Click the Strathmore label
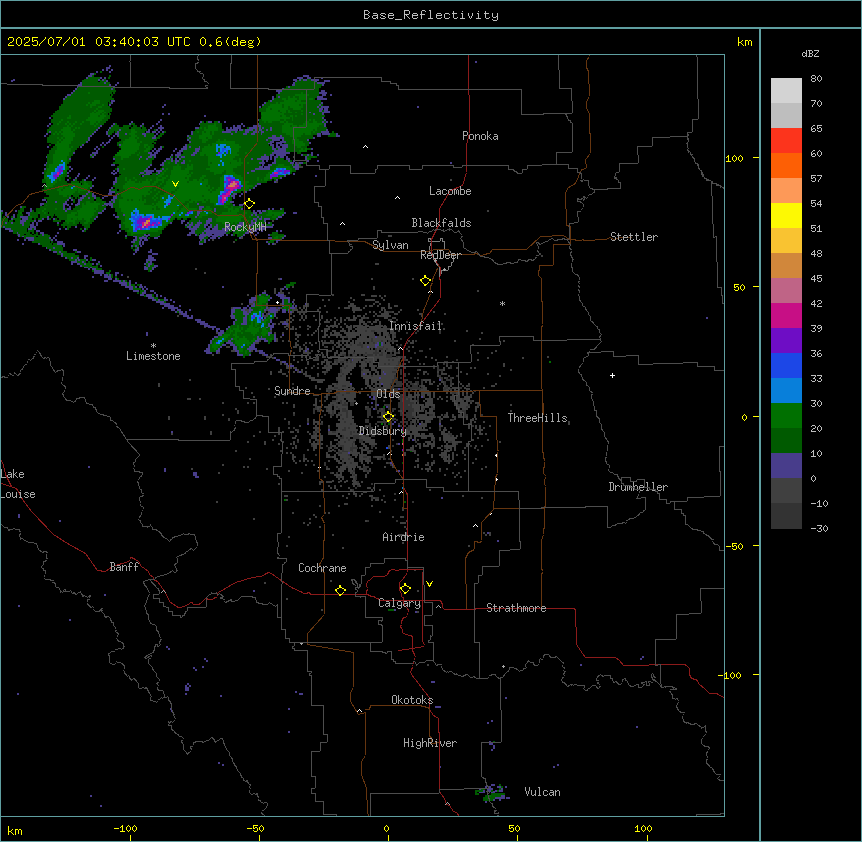The height and width of the screenshot is (842, 862). (x=516, y=608)
